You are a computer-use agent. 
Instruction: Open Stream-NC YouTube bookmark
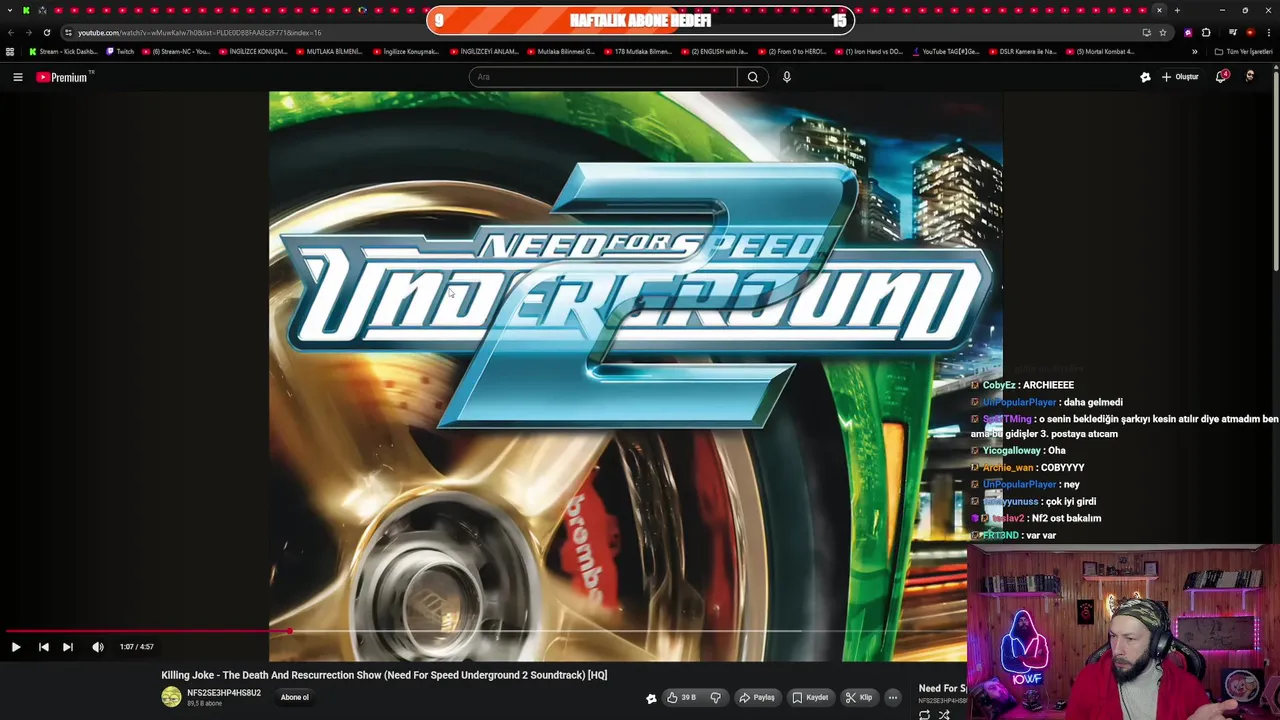176,51
